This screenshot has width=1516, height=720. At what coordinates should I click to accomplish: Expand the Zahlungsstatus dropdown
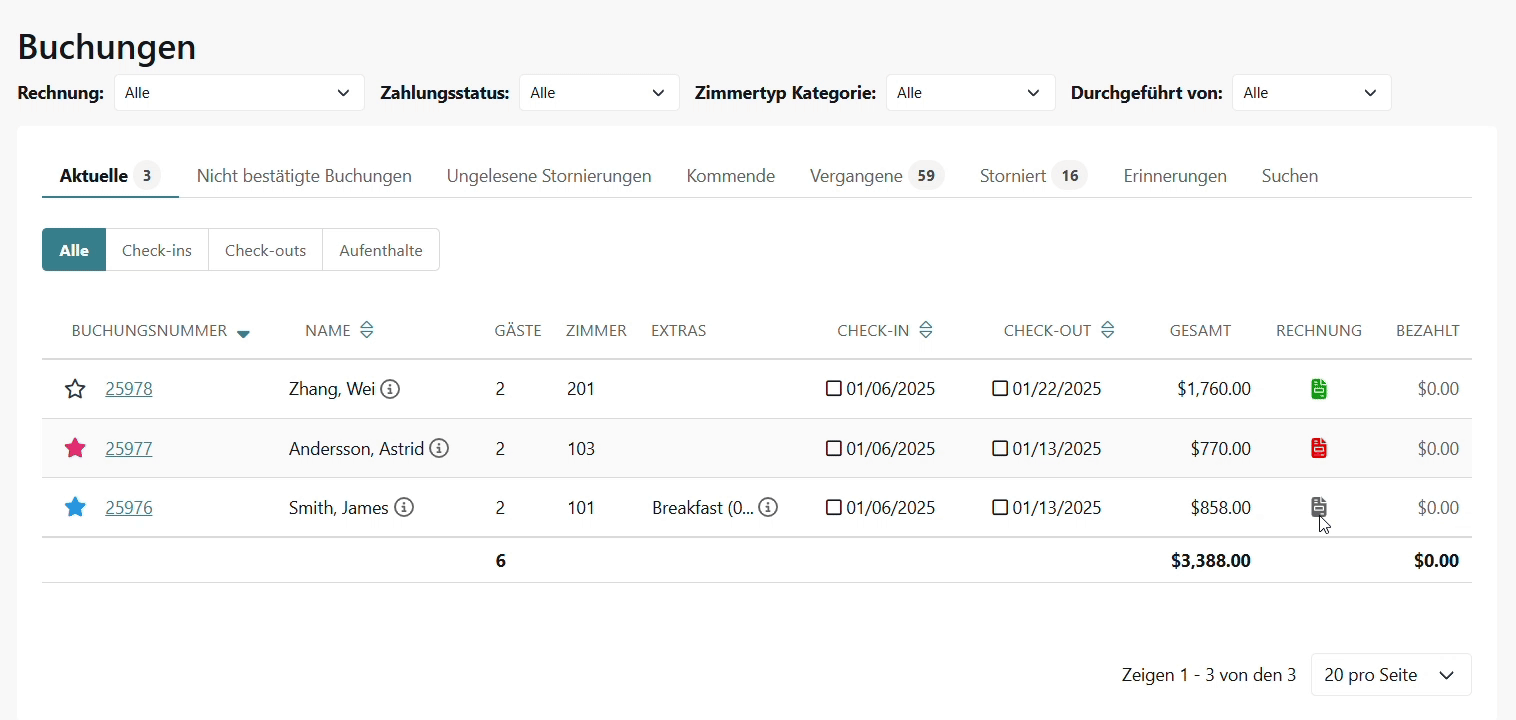point(598,93)
